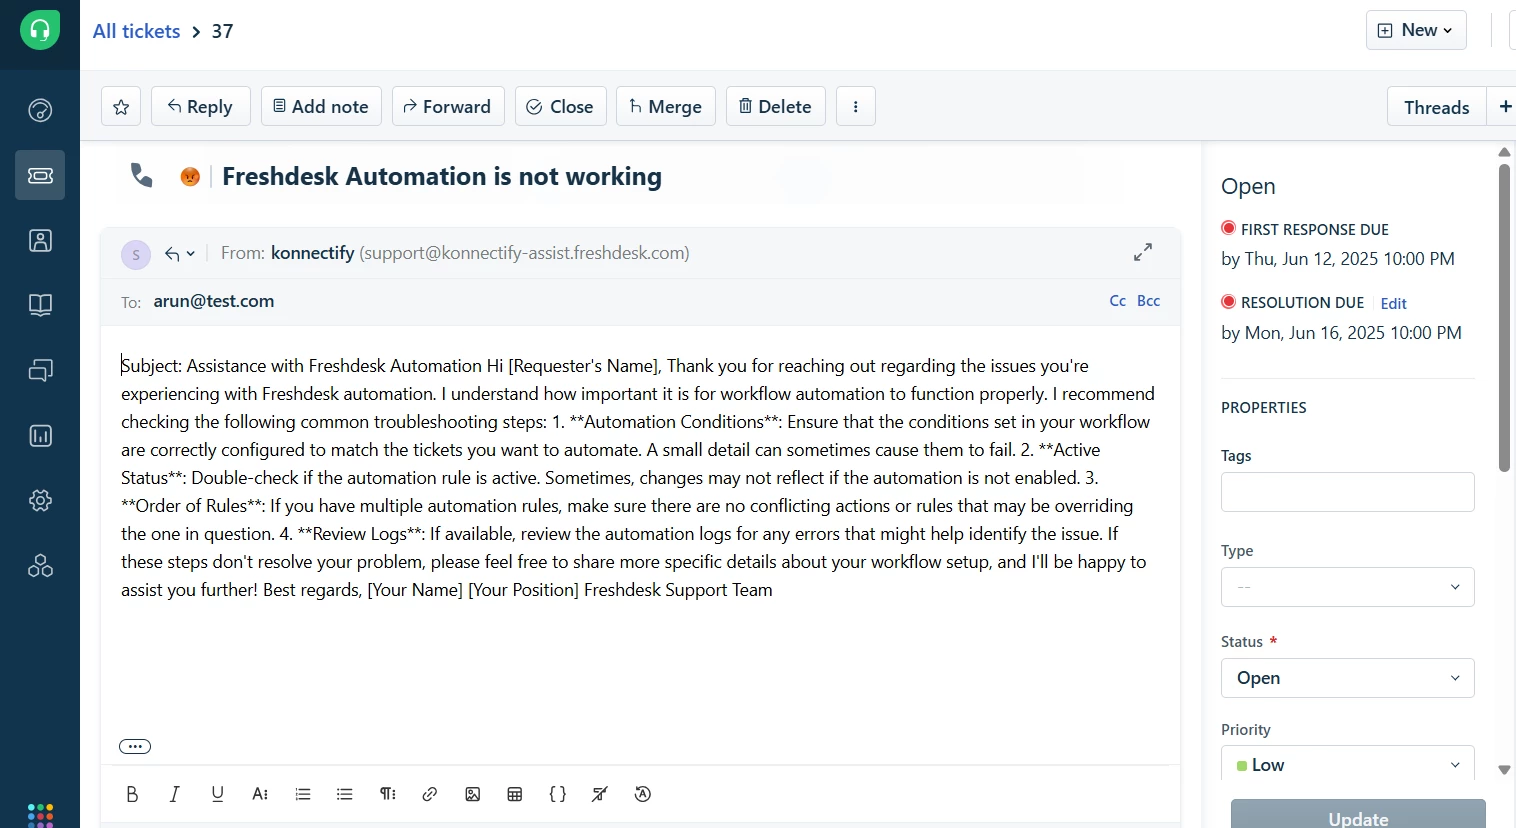Screen dimensions: 1516x828
Task: Open the apps marketplace cubes icon
Action: [x=40, y=566]
